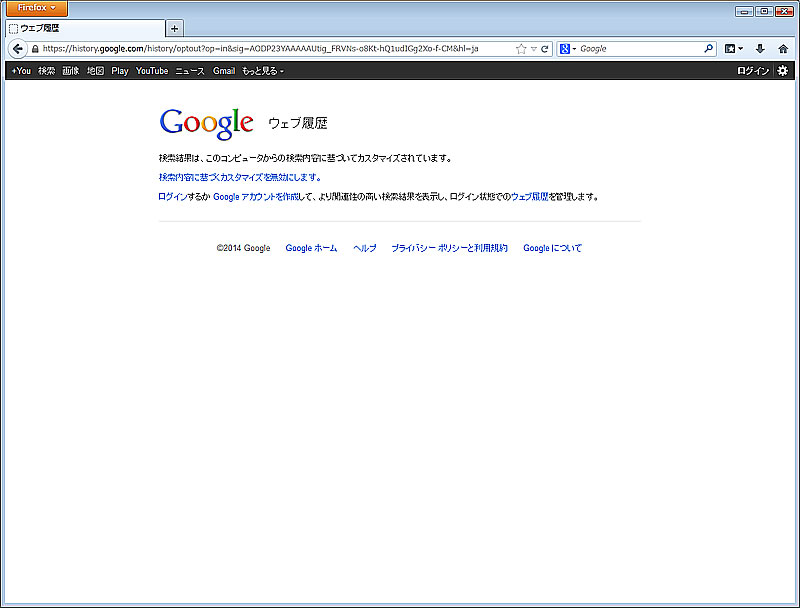Viewport: 800px width, 608px height.
Task: Bookmark this page with the star icon
Action: click(x=521, y=49)
